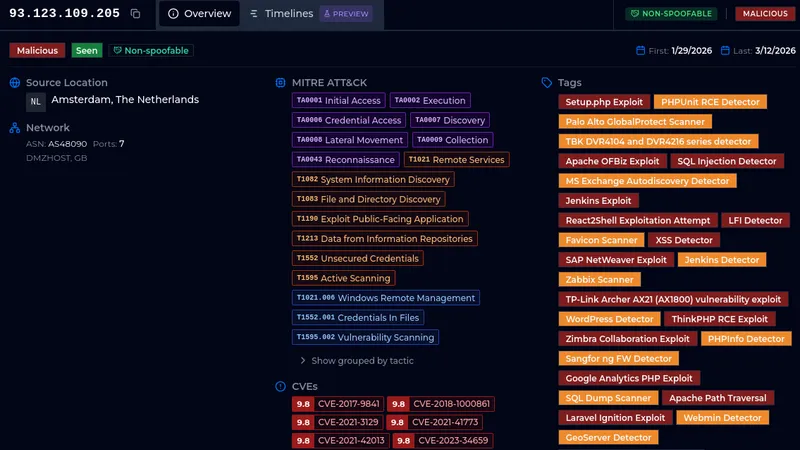Click the Apache OFBiz Exploit tag
This screenshot has height=450, width=800.
pyautogui.click(x=612, y=161)
